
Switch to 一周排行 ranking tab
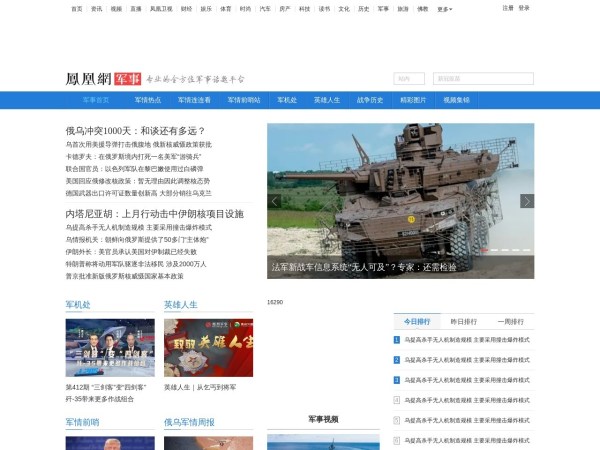[x=510, y=322]
